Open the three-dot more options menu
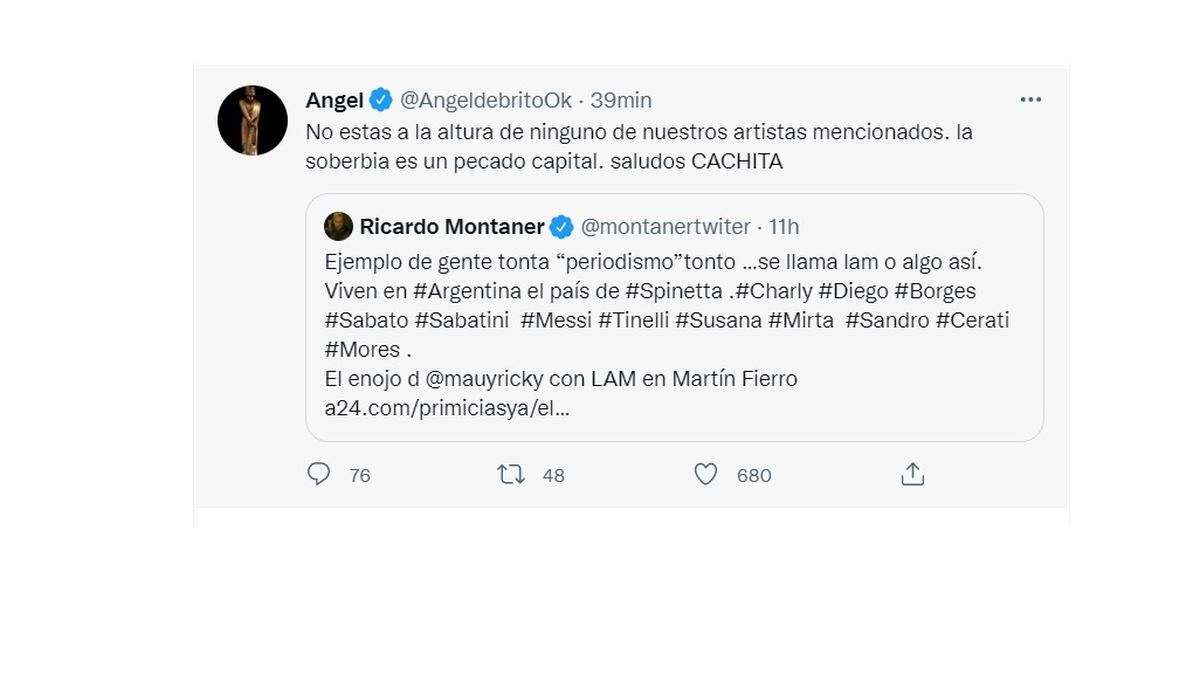The width and height of the screenshot is (1200, 675). point(1031,100)
